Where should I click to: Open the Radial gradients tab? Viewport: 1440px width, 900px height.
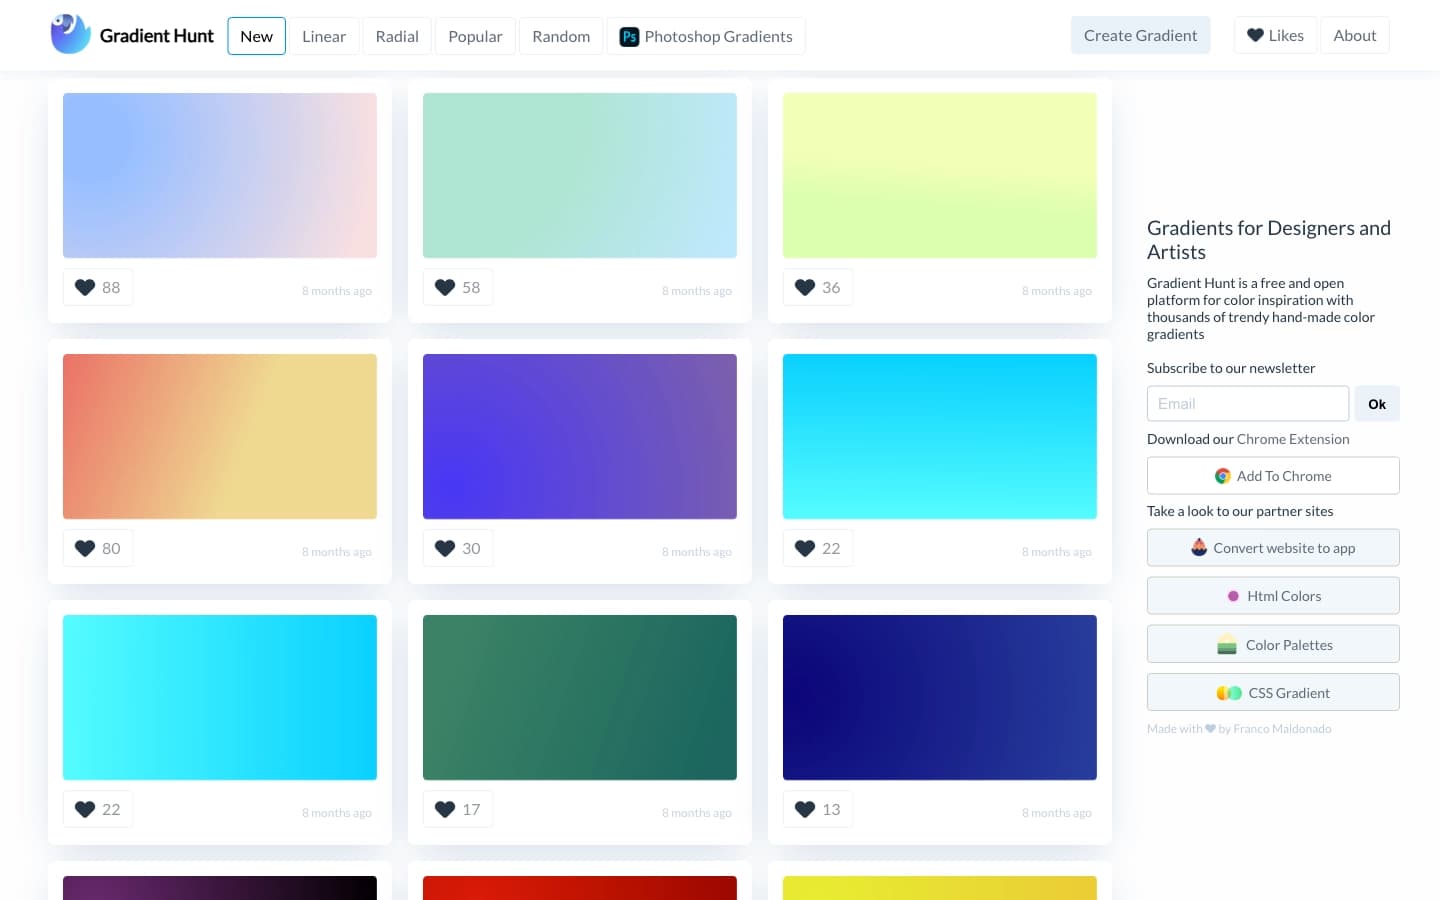point(397,36)
